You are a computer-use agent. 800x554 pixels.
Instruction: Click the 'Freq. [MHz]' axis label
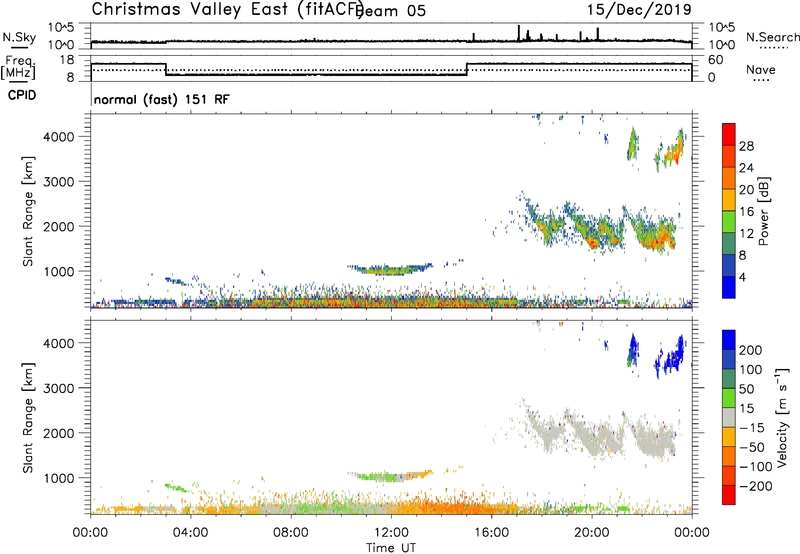pos(18,67)
